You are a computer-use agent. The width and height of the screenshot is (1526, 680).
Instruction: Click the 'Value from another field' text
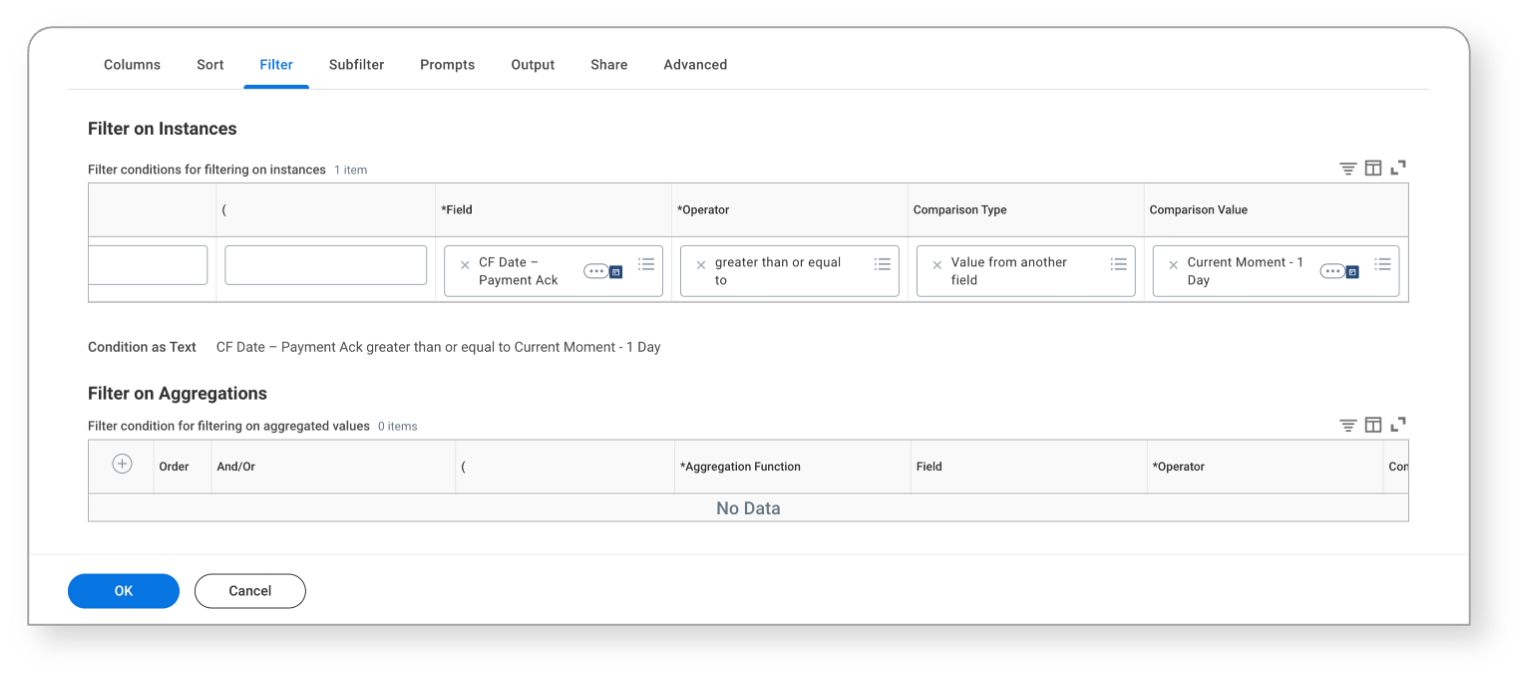(x=1009, y=271)
